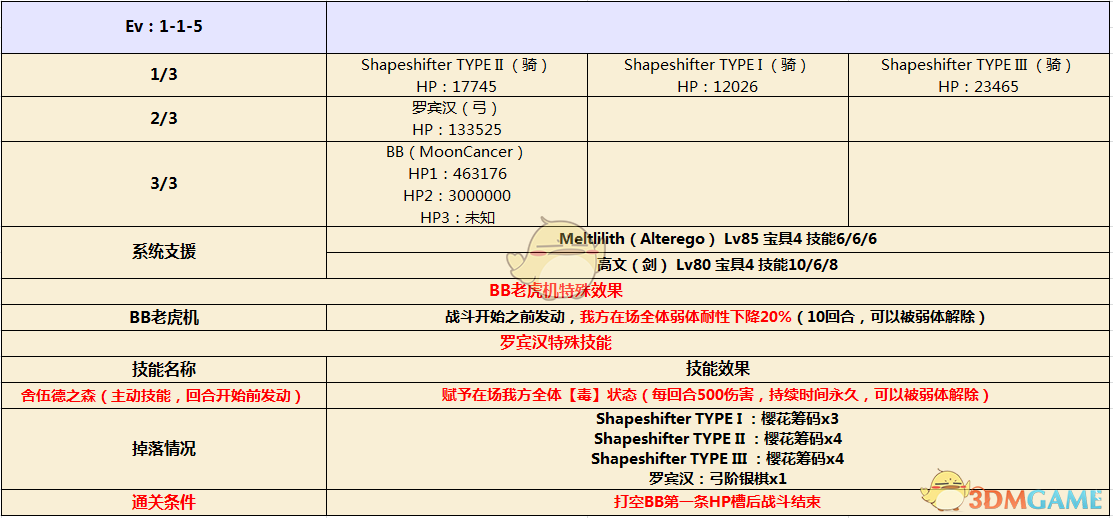Viewport: 1113px width, 518px height.
Task: Click the 'HP1：463176' value
Action: pyautogui.click(x=456, y=174)
